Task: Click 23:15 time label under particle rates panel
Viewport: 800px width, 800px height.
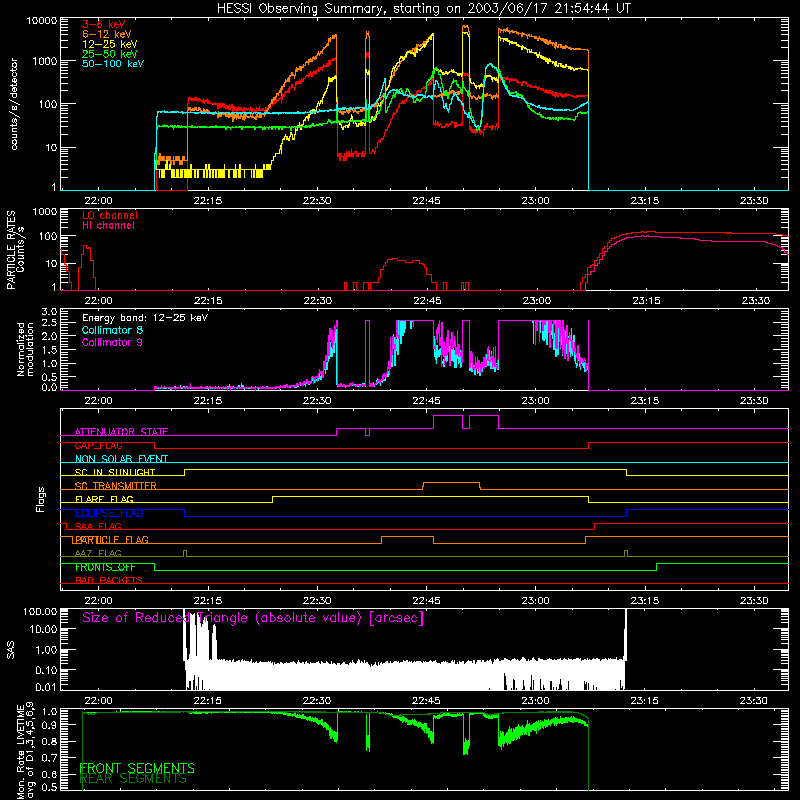Action: click(645, 301)
